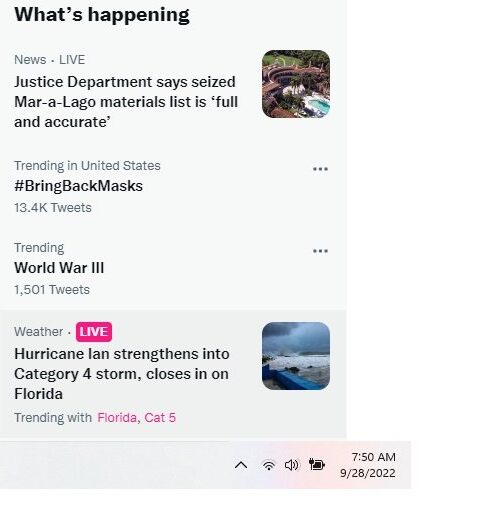Click the battery charging icon

tap(317, 465)
